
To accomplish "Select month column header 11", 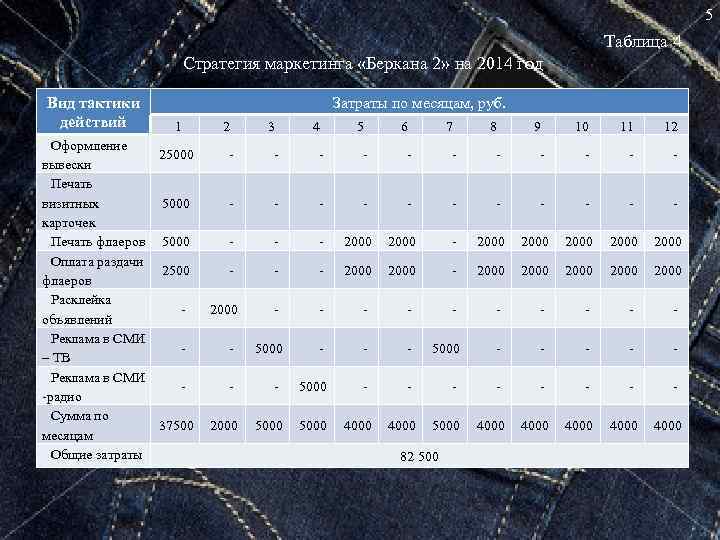I will click(x=626, y=126).
